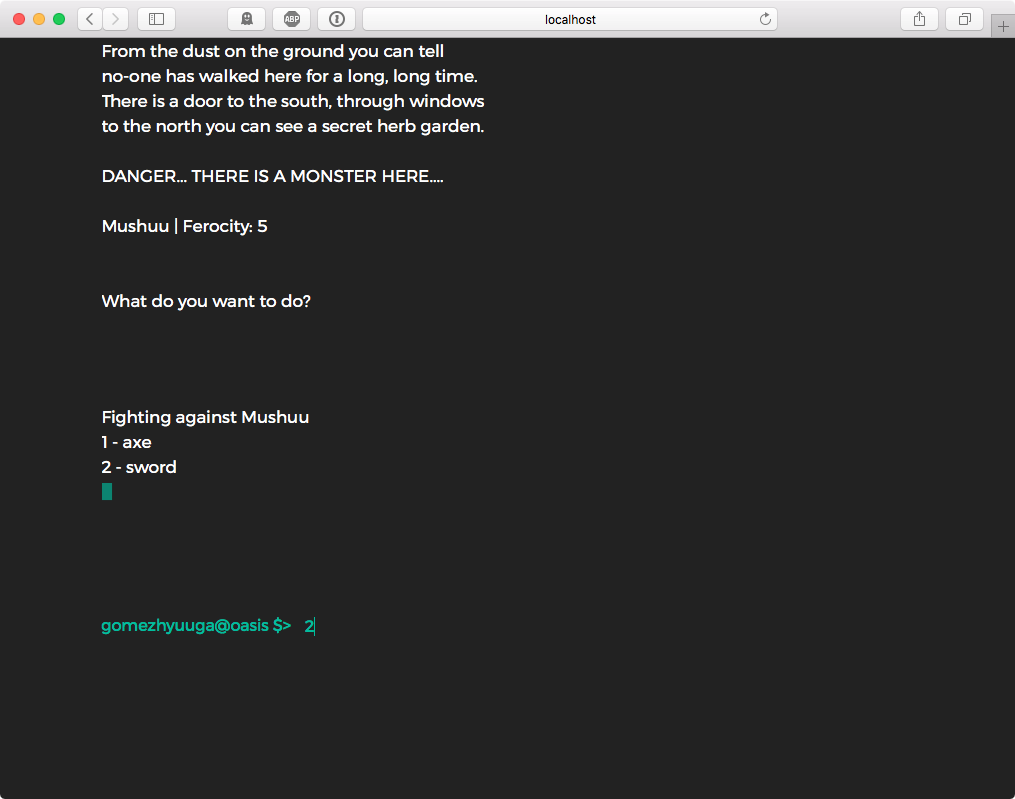Open a new tab with plus button
Screen dimensions: 1015x799
(x=1002, y=27)
